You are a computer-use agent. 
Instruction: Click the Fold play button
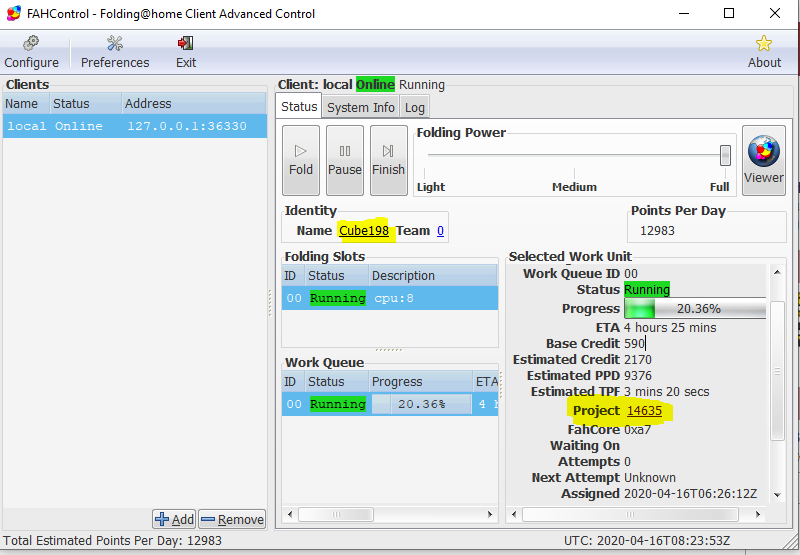tap(301, 160)
